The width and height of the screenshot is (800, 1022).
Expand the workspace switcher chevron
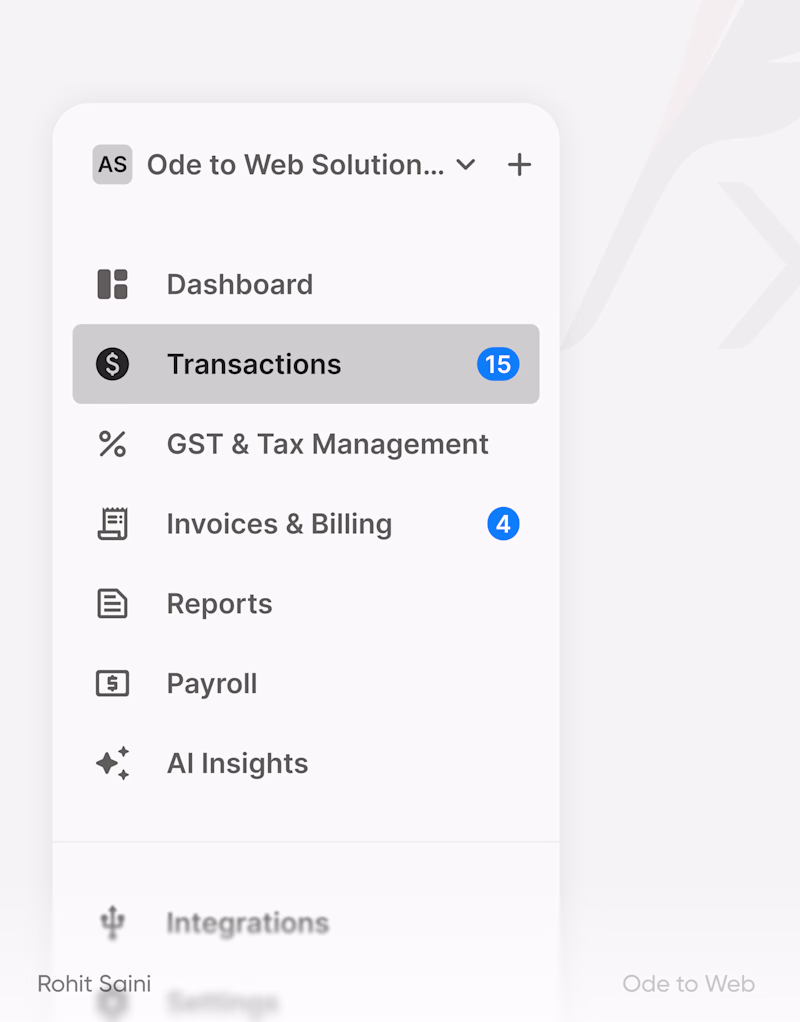tap(466, 165)
